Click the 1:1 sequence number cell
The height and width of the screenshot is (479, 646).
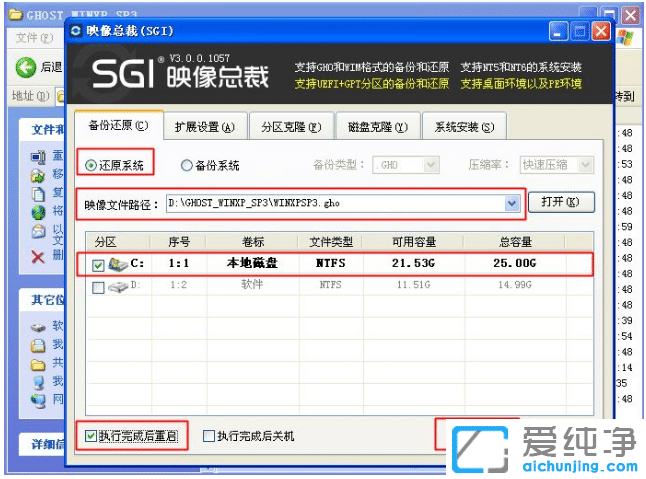pos(178,263)
